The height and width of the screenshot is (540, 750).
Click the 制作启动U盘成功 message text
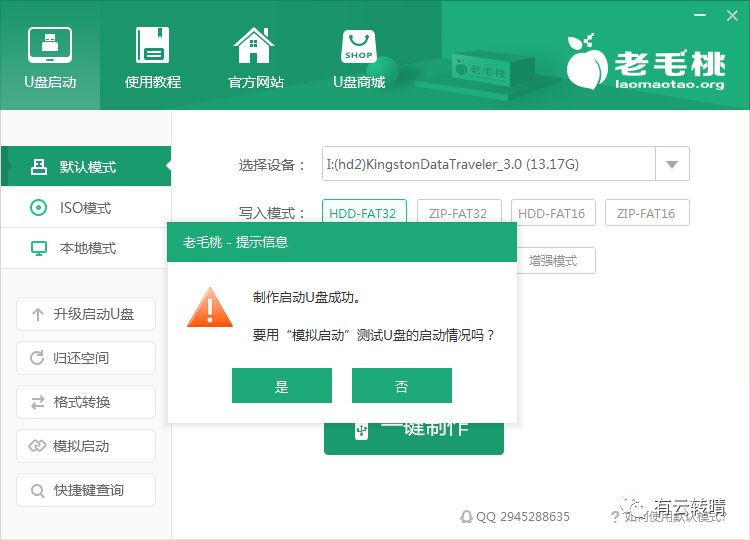(307, 298)
